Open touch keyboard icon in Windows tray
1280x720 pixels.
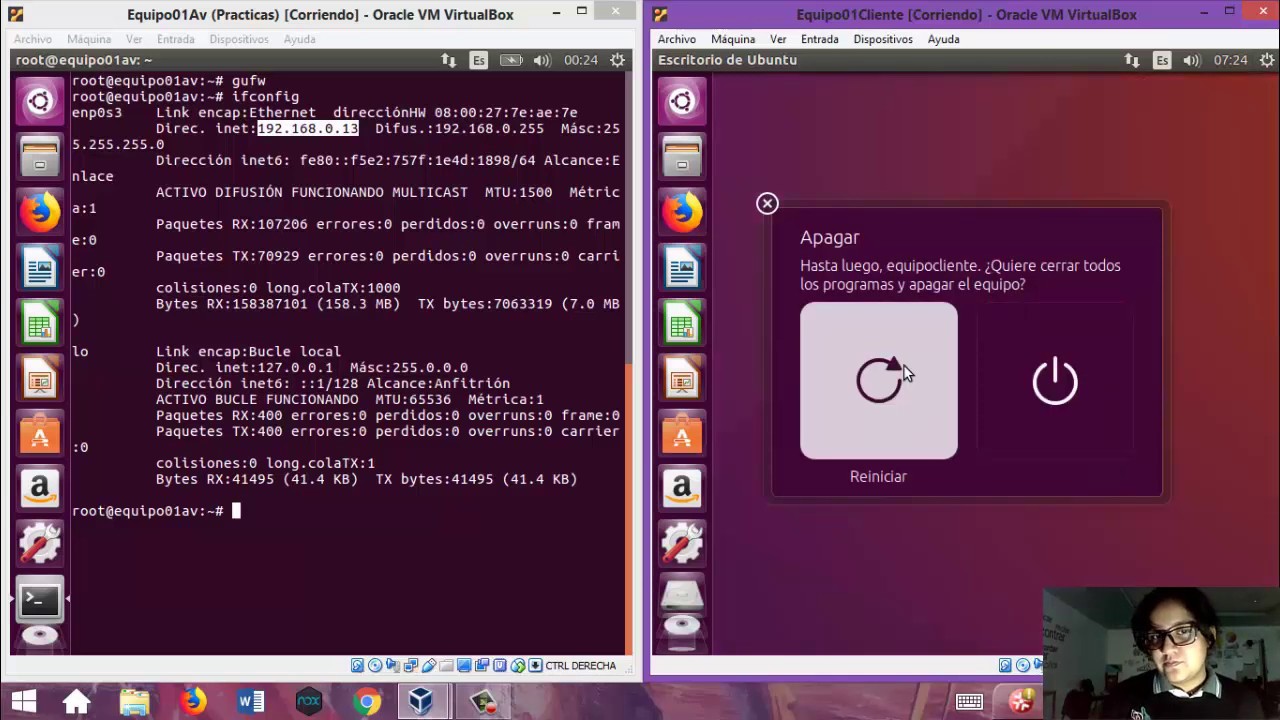click(969, 701)
